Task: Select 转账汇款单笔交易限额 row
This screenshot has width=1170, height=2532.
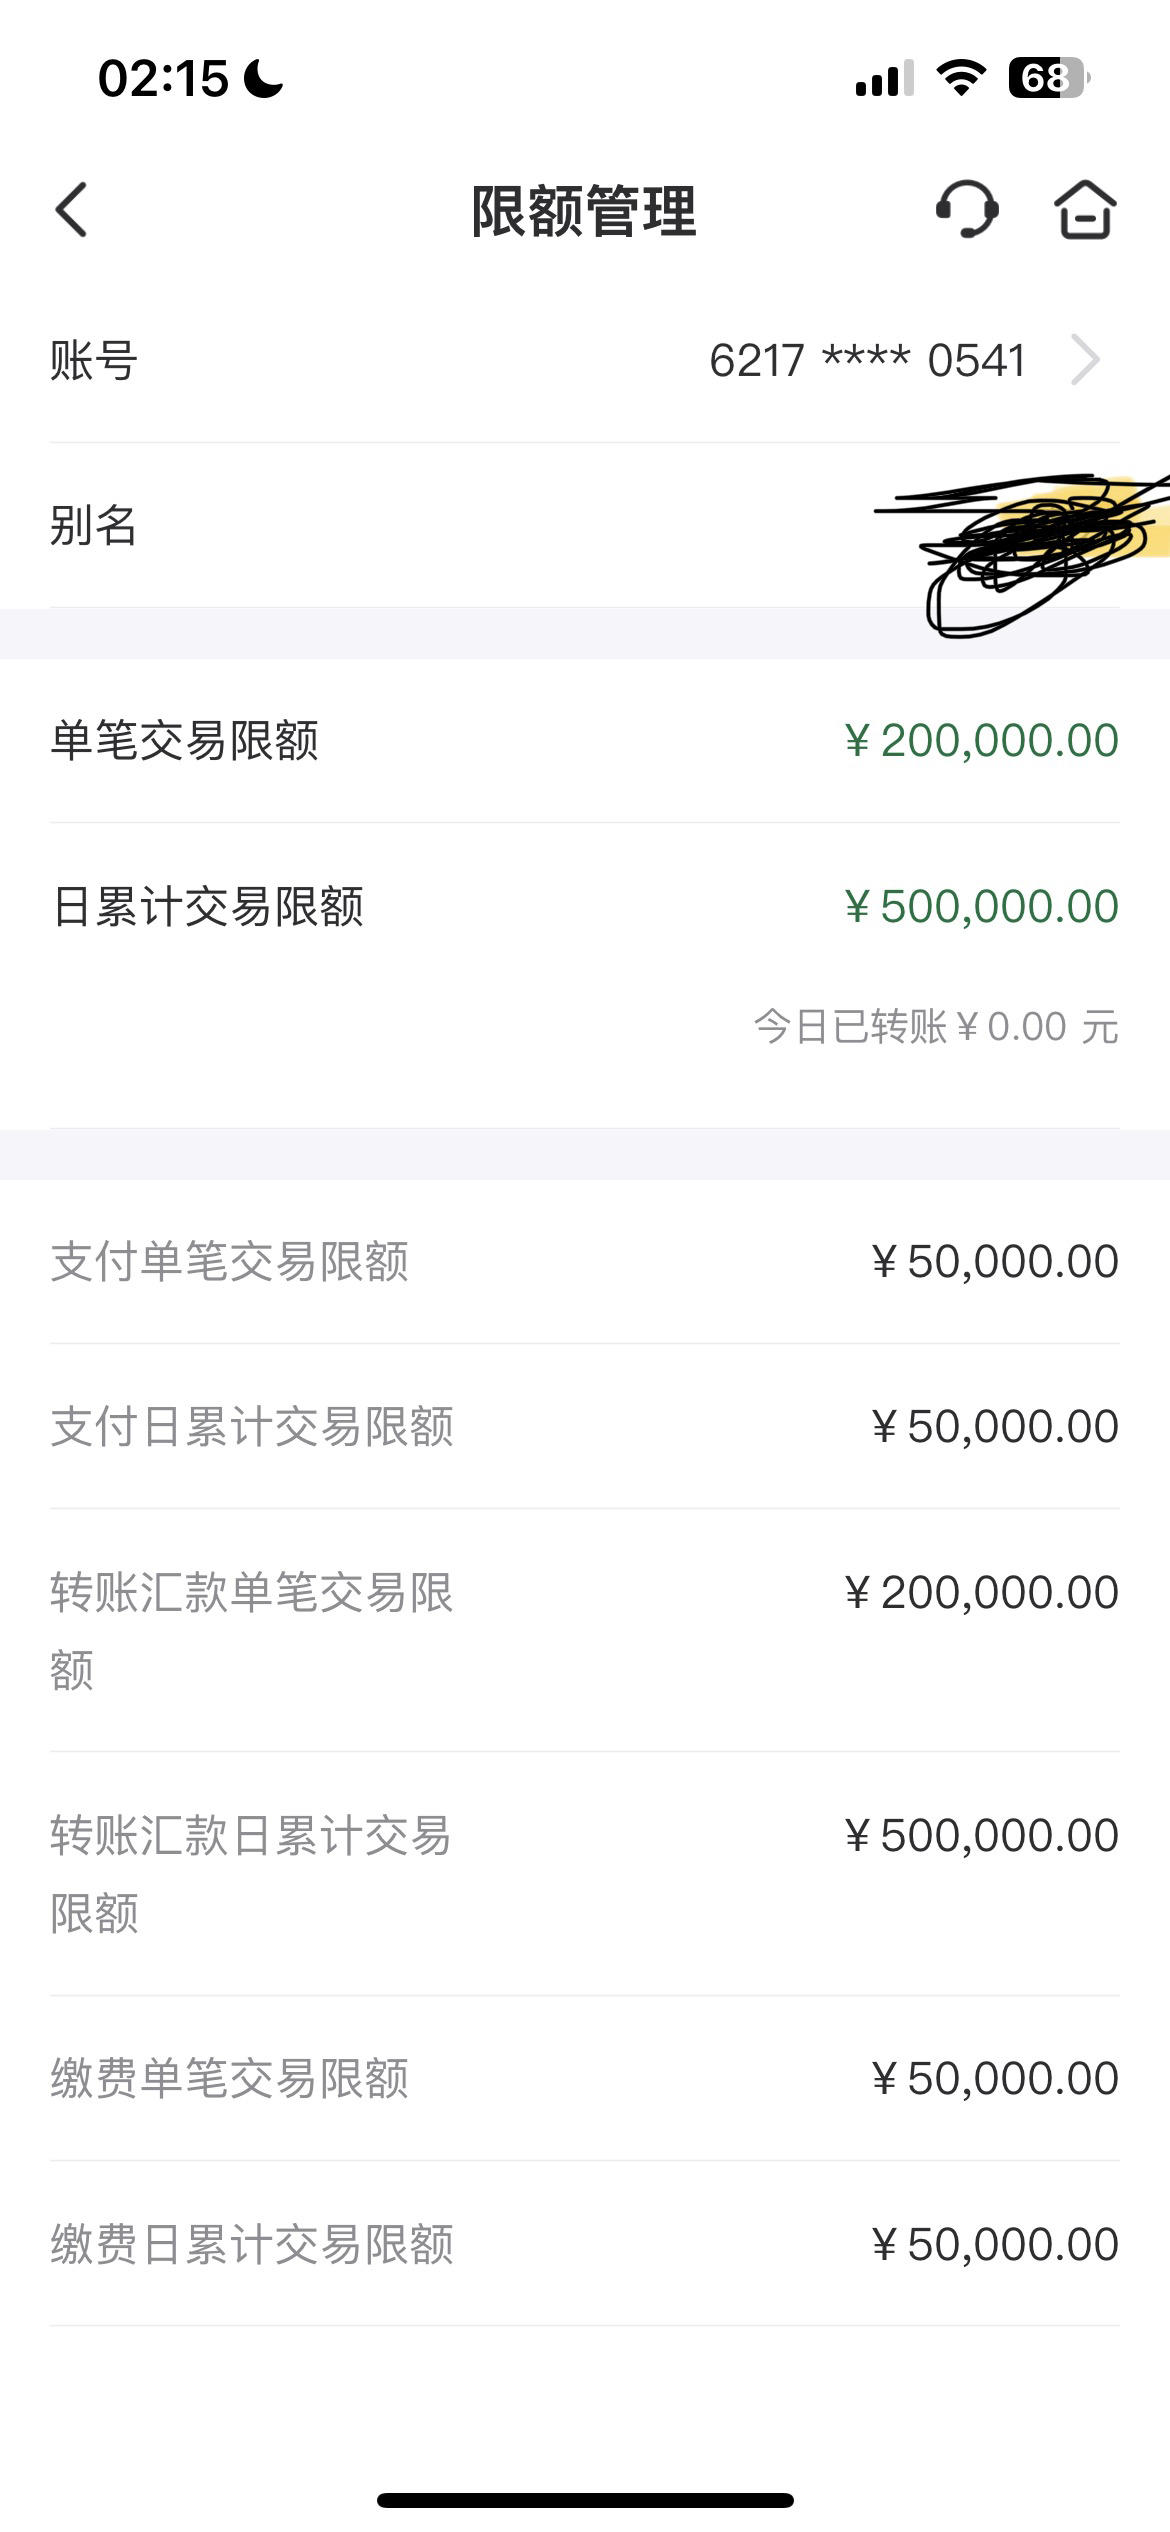Action: [x=585, y=1630]
